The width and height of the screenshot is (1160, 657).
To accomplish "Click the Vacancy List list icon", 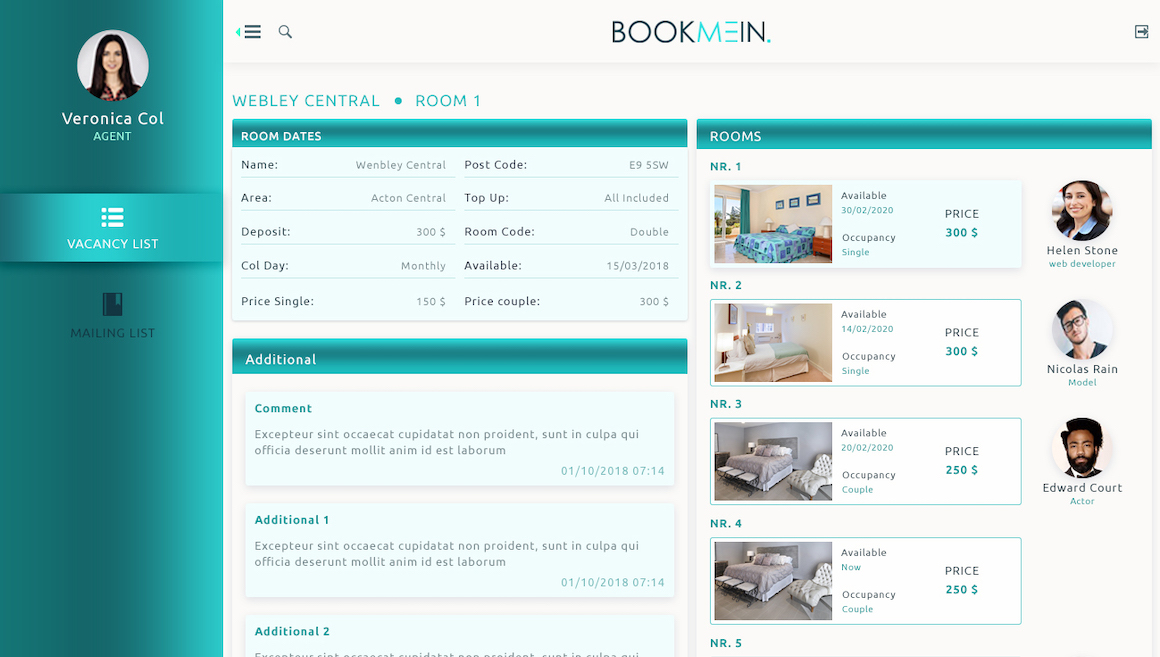I will coord(112,218).
